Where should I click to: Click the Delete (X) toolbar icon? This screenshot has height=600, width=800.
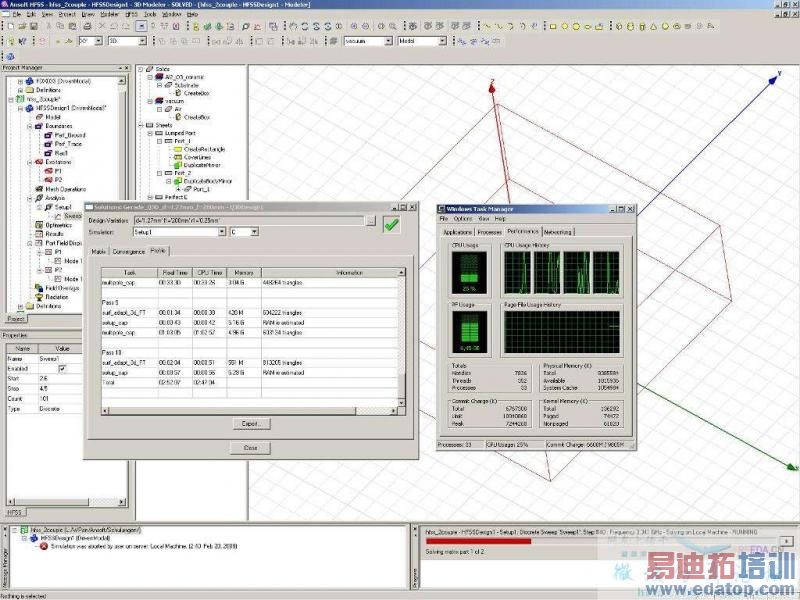tap(102, 26)
